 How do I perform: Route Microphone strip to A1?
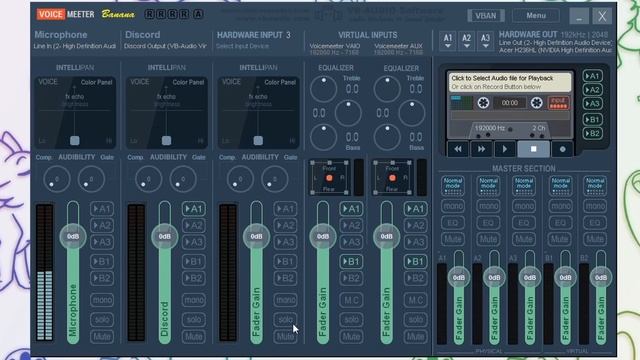102,209
